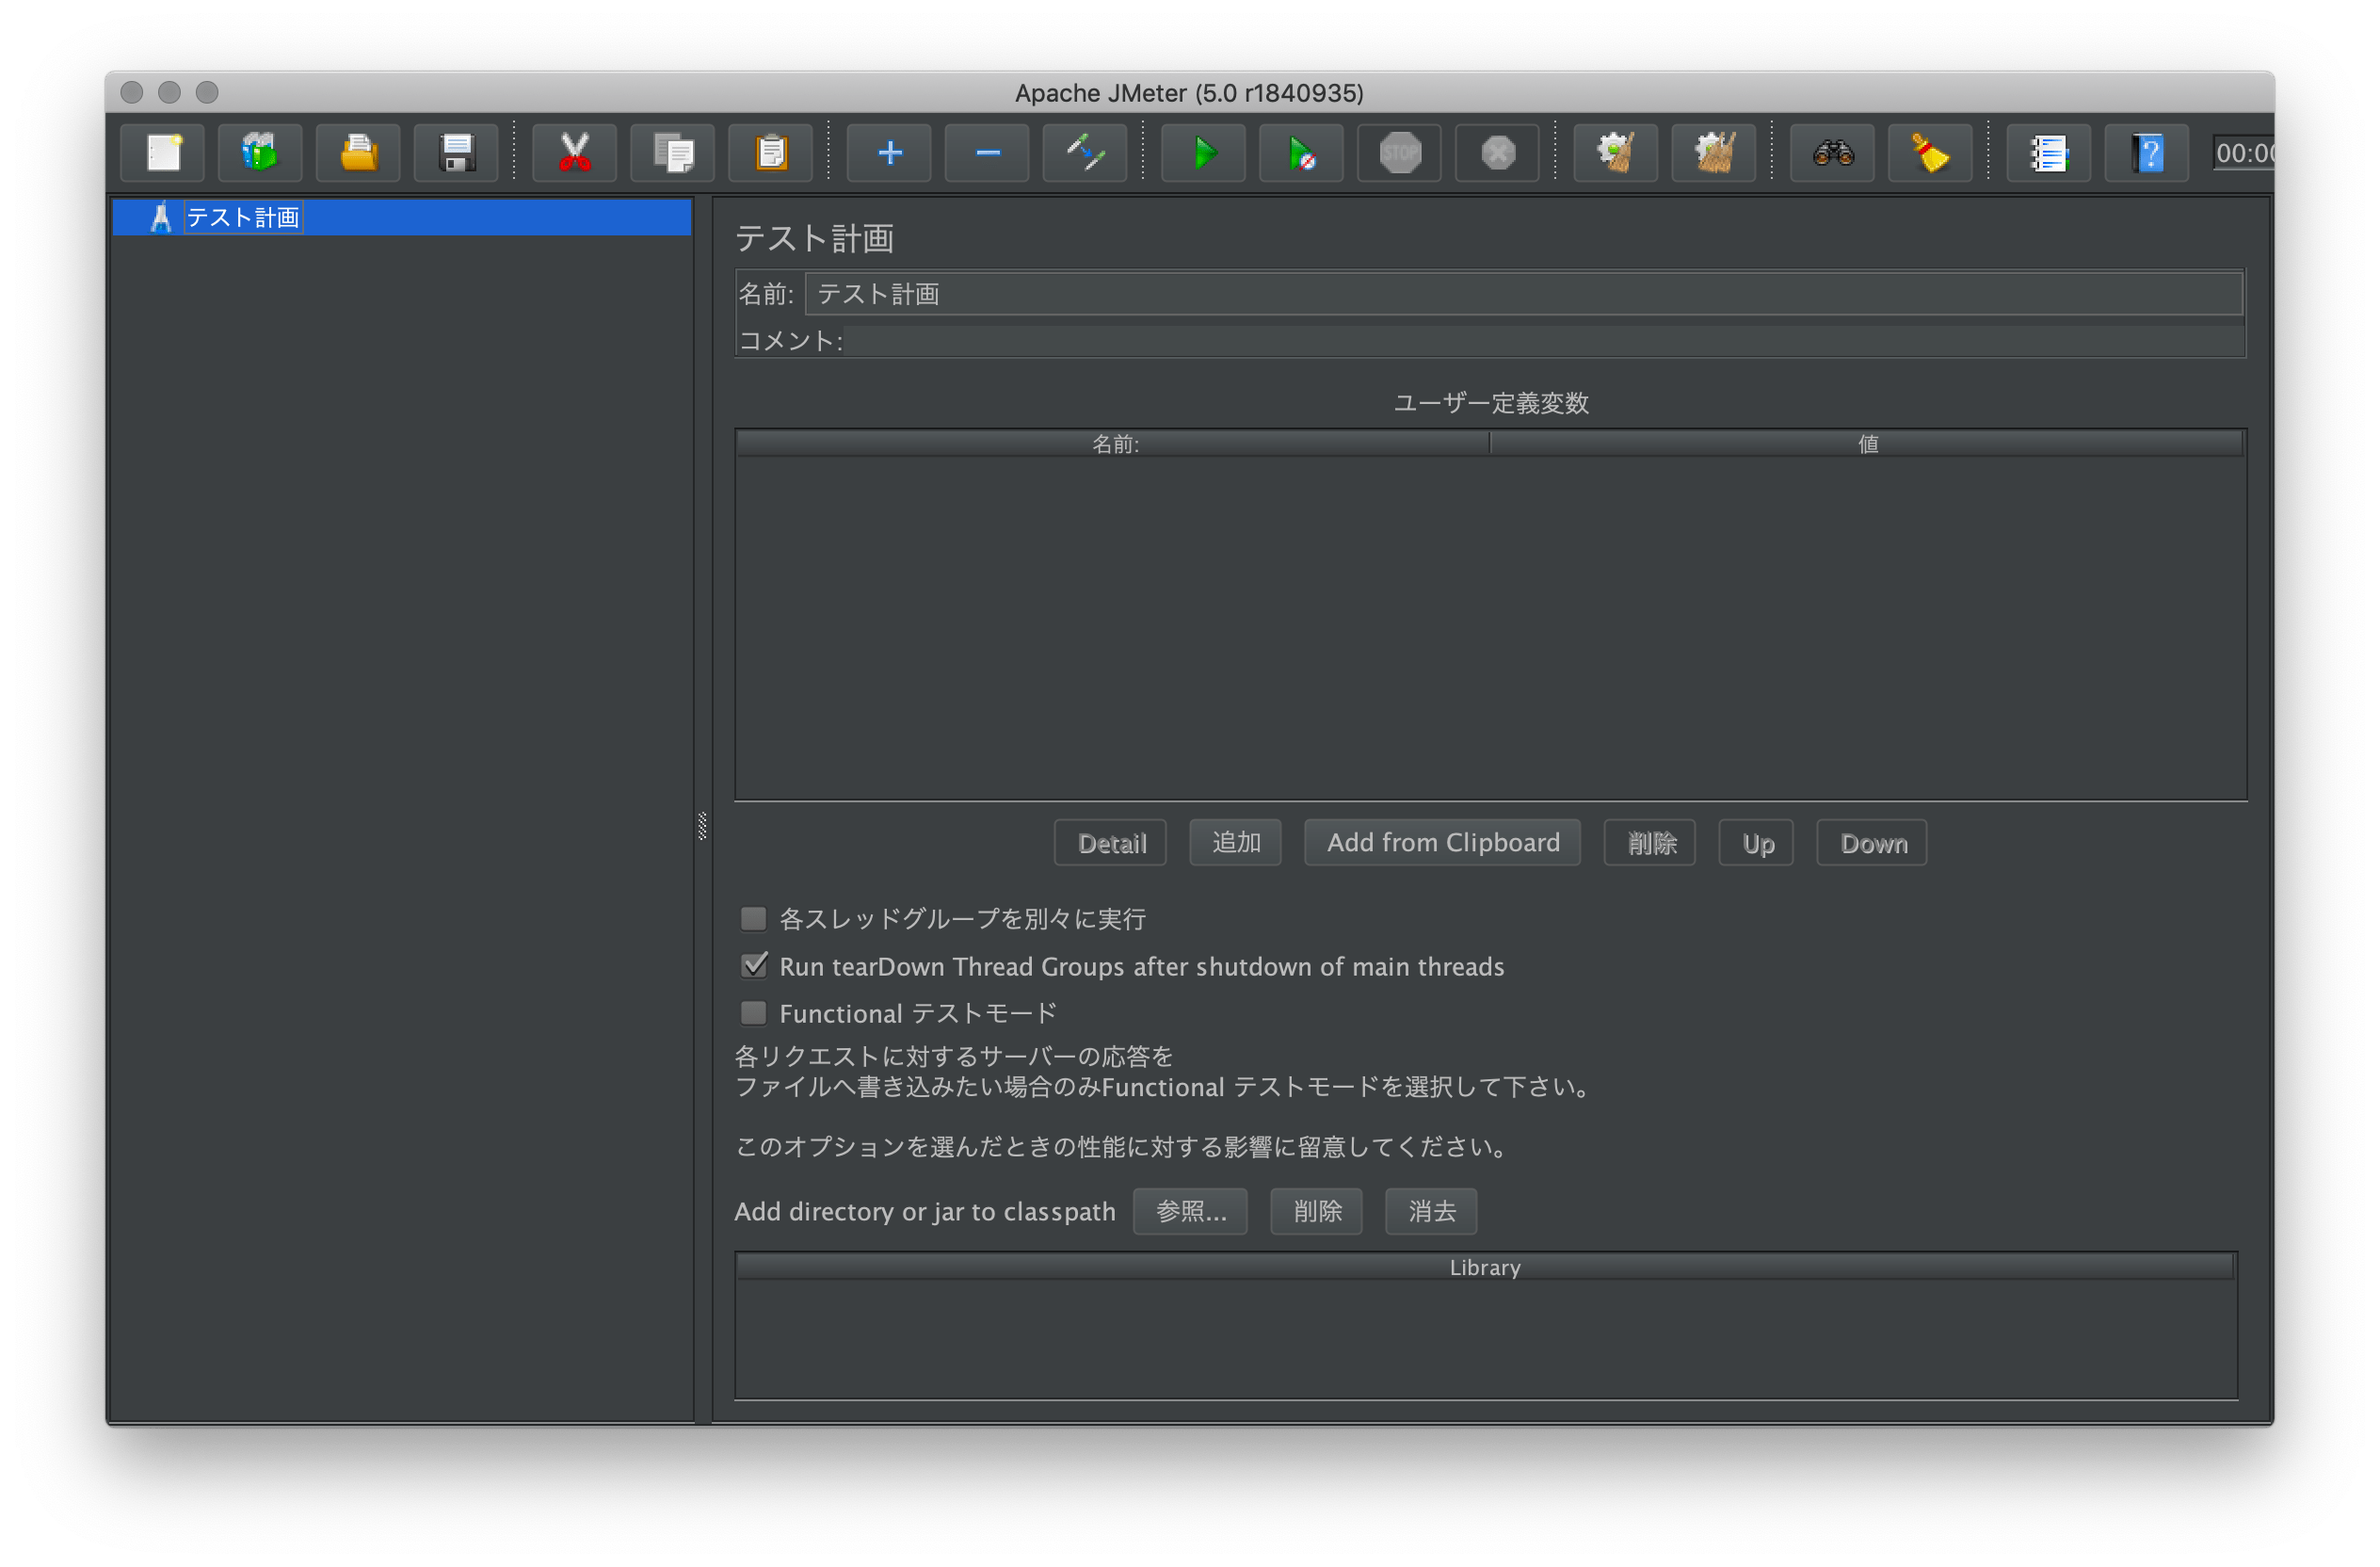Save the test plan using the disk icon

(456, 152)
